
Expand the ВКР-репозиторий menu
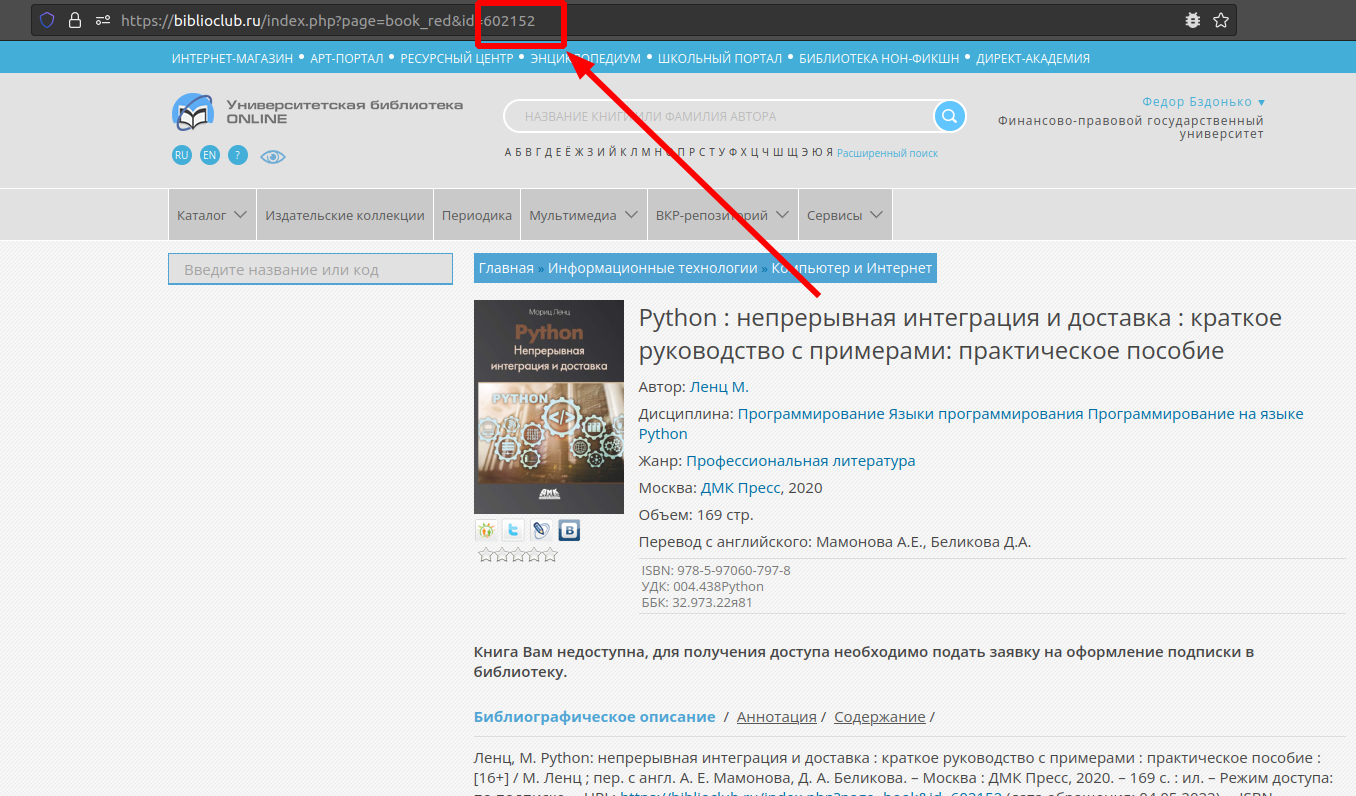click(723, 215)
